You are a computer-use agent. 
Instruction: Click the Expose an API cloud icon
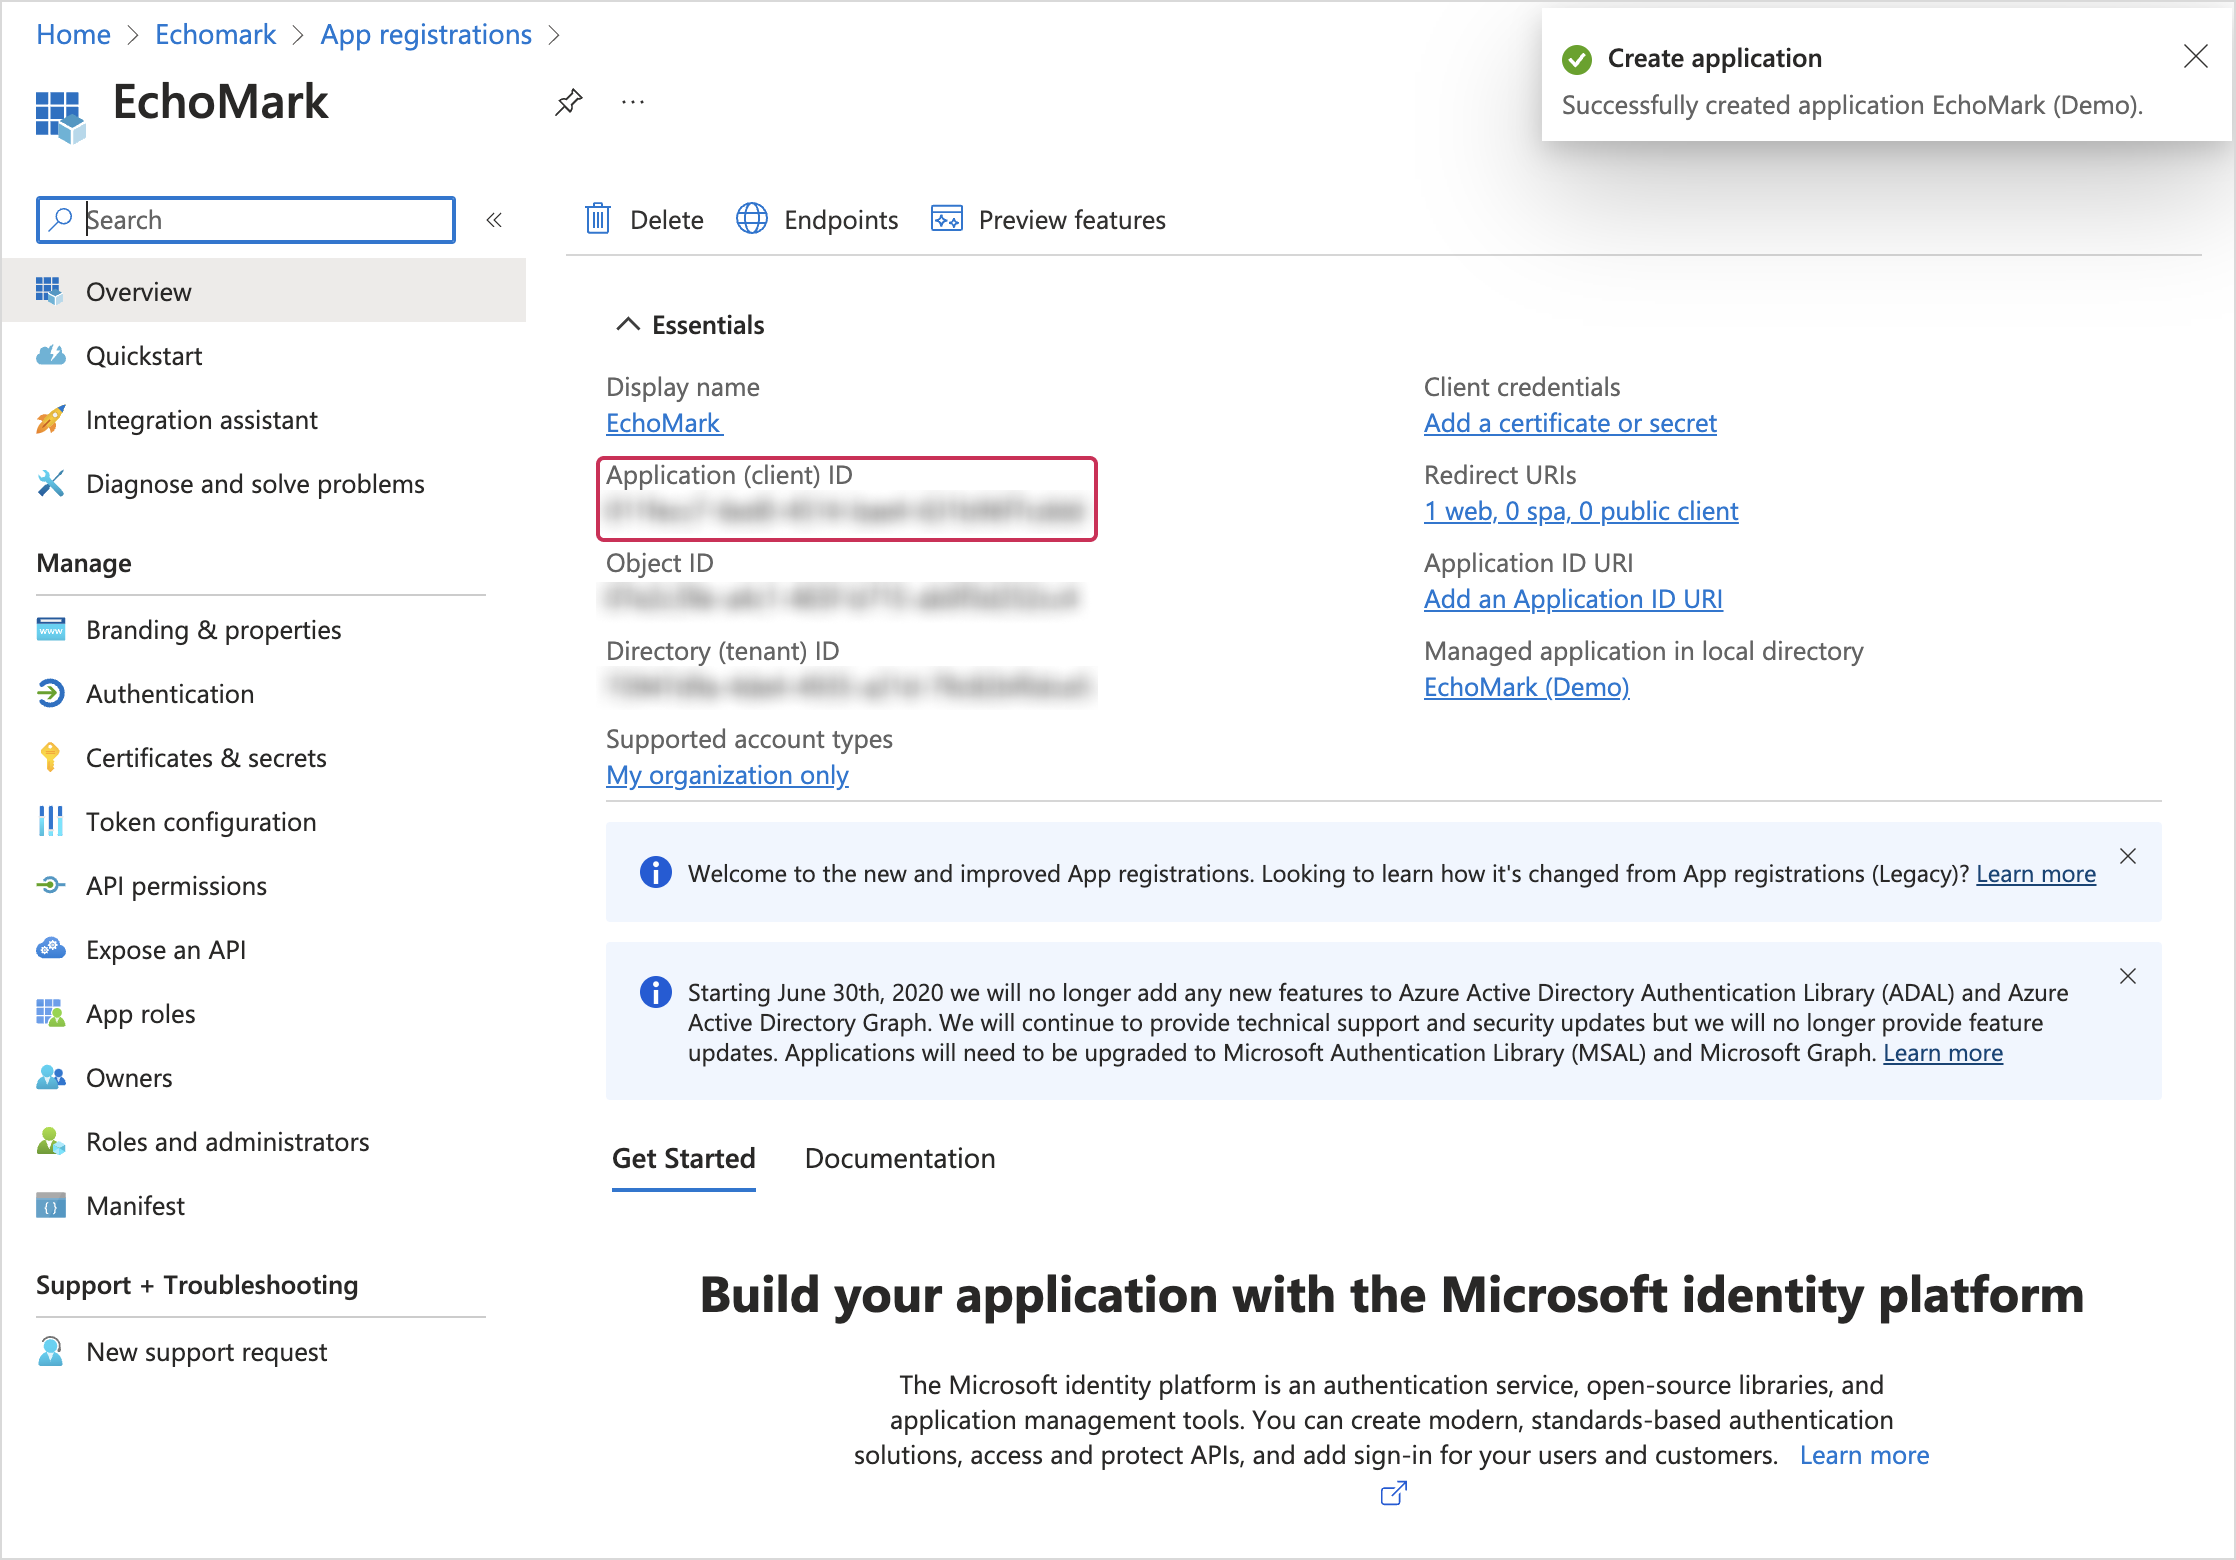pyautogui.click(x=50, y=949)
